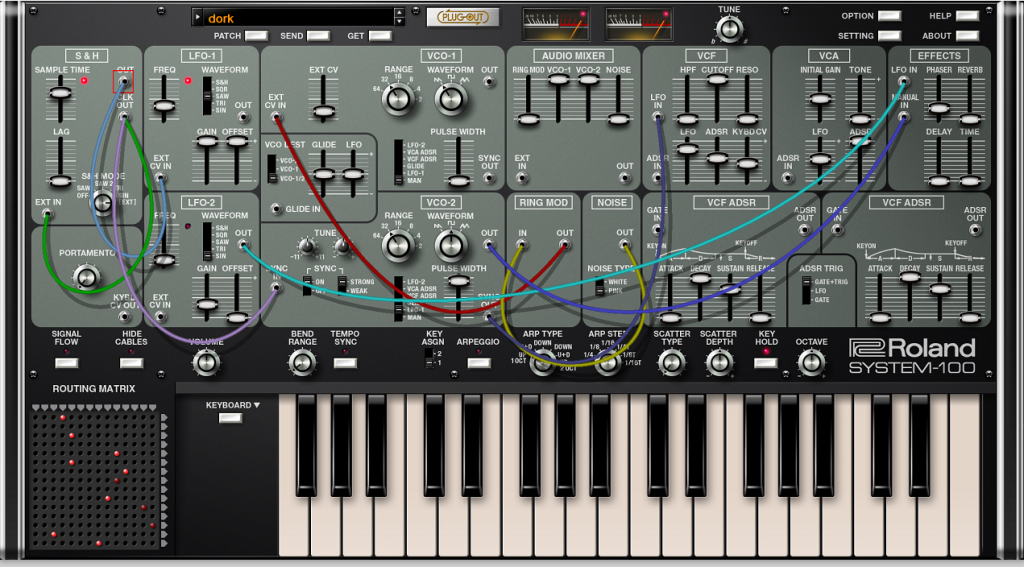Click the VCO-1 SYNC OUT jack
Screen dimensions: 1024x567
pos(489,177)
